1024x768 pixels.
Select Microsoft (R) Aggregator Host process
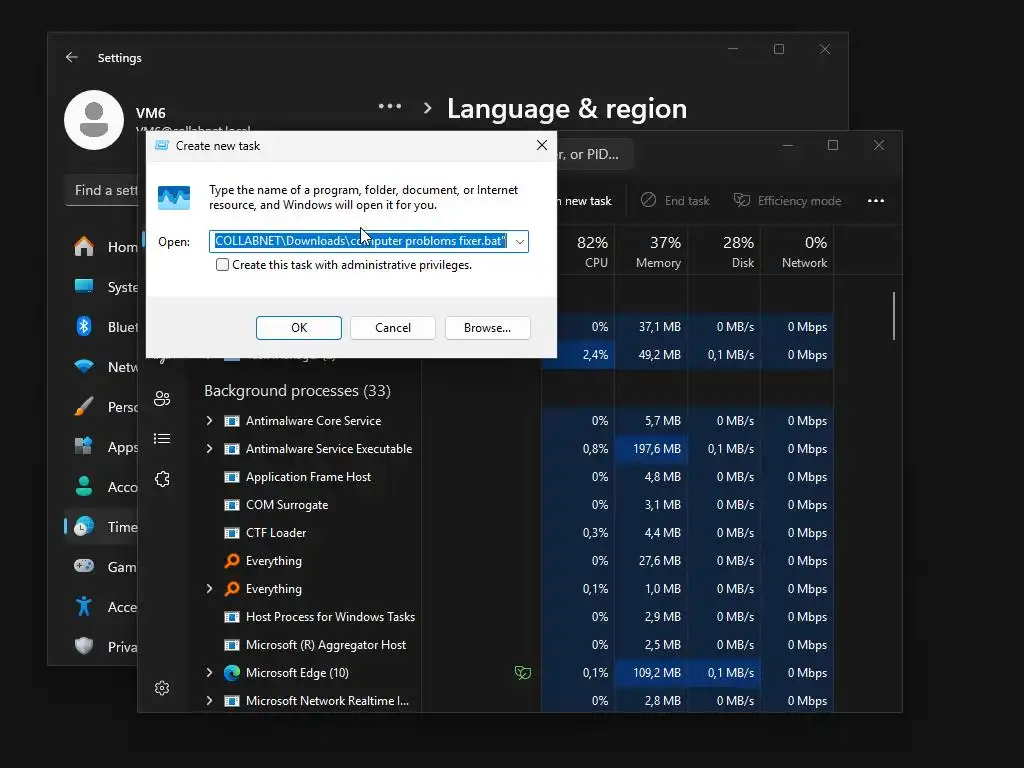325,645
